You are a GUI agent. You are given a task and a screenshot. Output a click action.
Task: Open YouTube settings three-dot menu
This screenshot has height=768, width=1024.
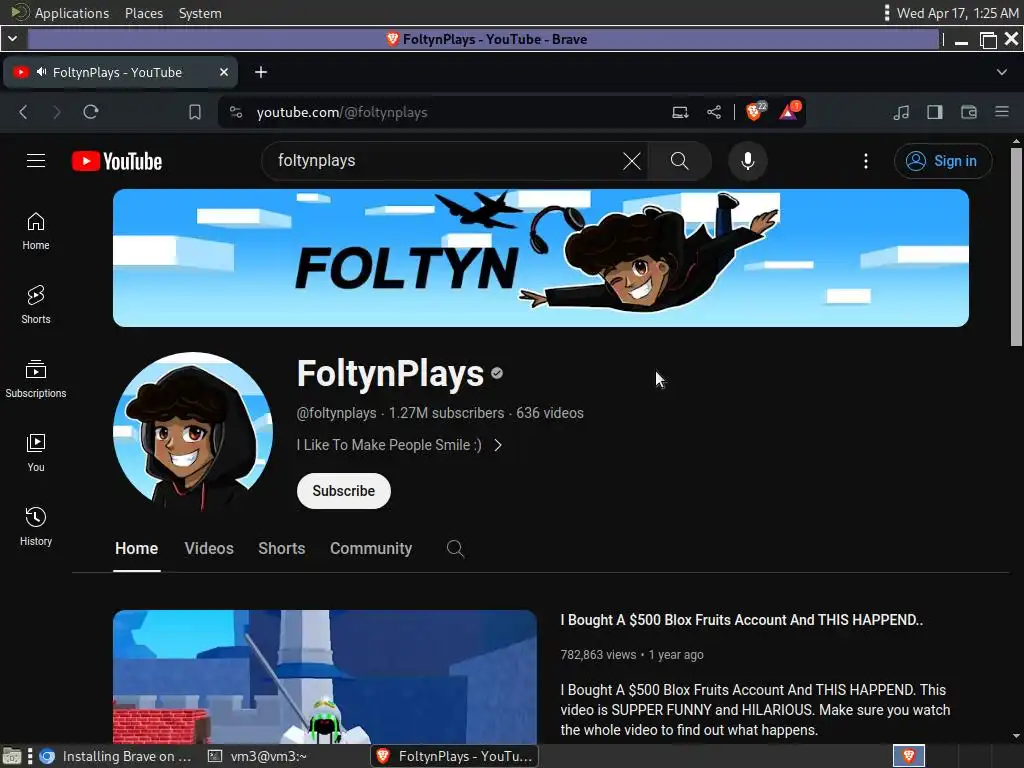866,161
